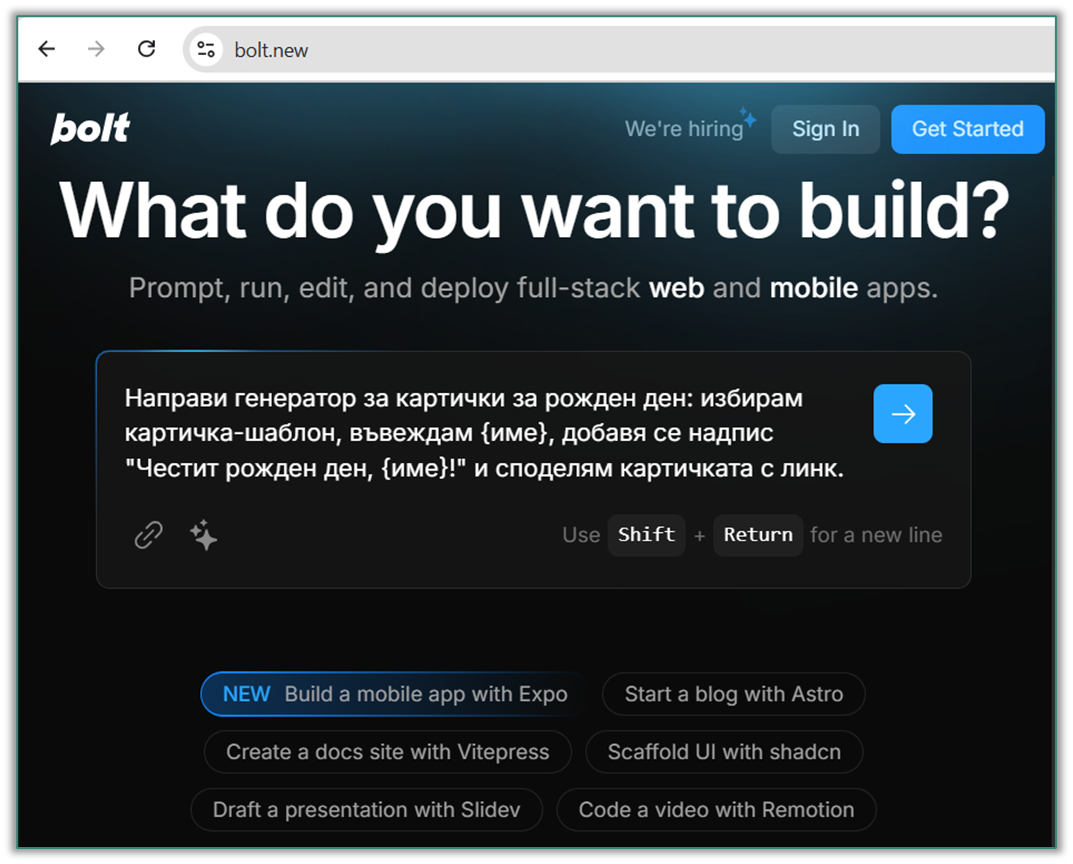The width and height of the screenshot is (1073, 864).
Task: Click the bolt logo
Action: click(x=89, y=128)
